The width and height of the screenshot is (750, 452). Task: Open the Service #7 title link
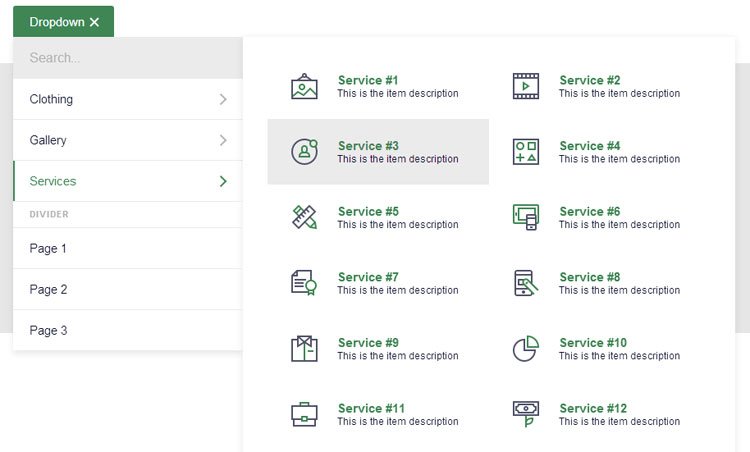pos(368,276)
